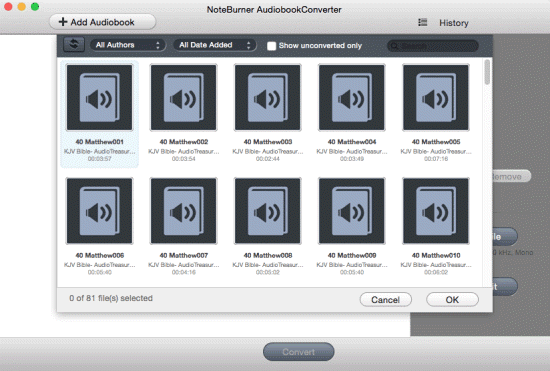Click the Cancel button

pos(385,300)
